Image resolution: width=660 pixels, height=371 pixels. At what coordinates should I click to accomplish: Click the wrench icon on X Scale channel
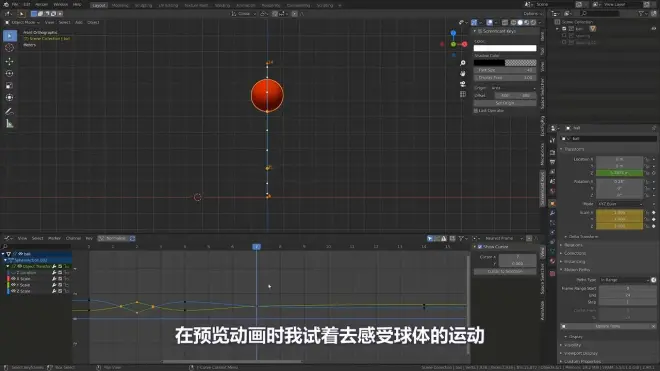pos(54,279)
